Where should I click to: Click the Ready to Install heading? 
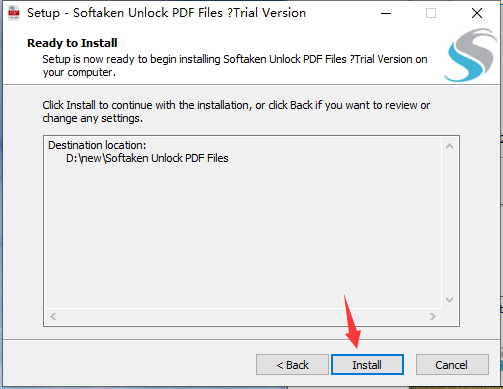[x=72, y=43]
